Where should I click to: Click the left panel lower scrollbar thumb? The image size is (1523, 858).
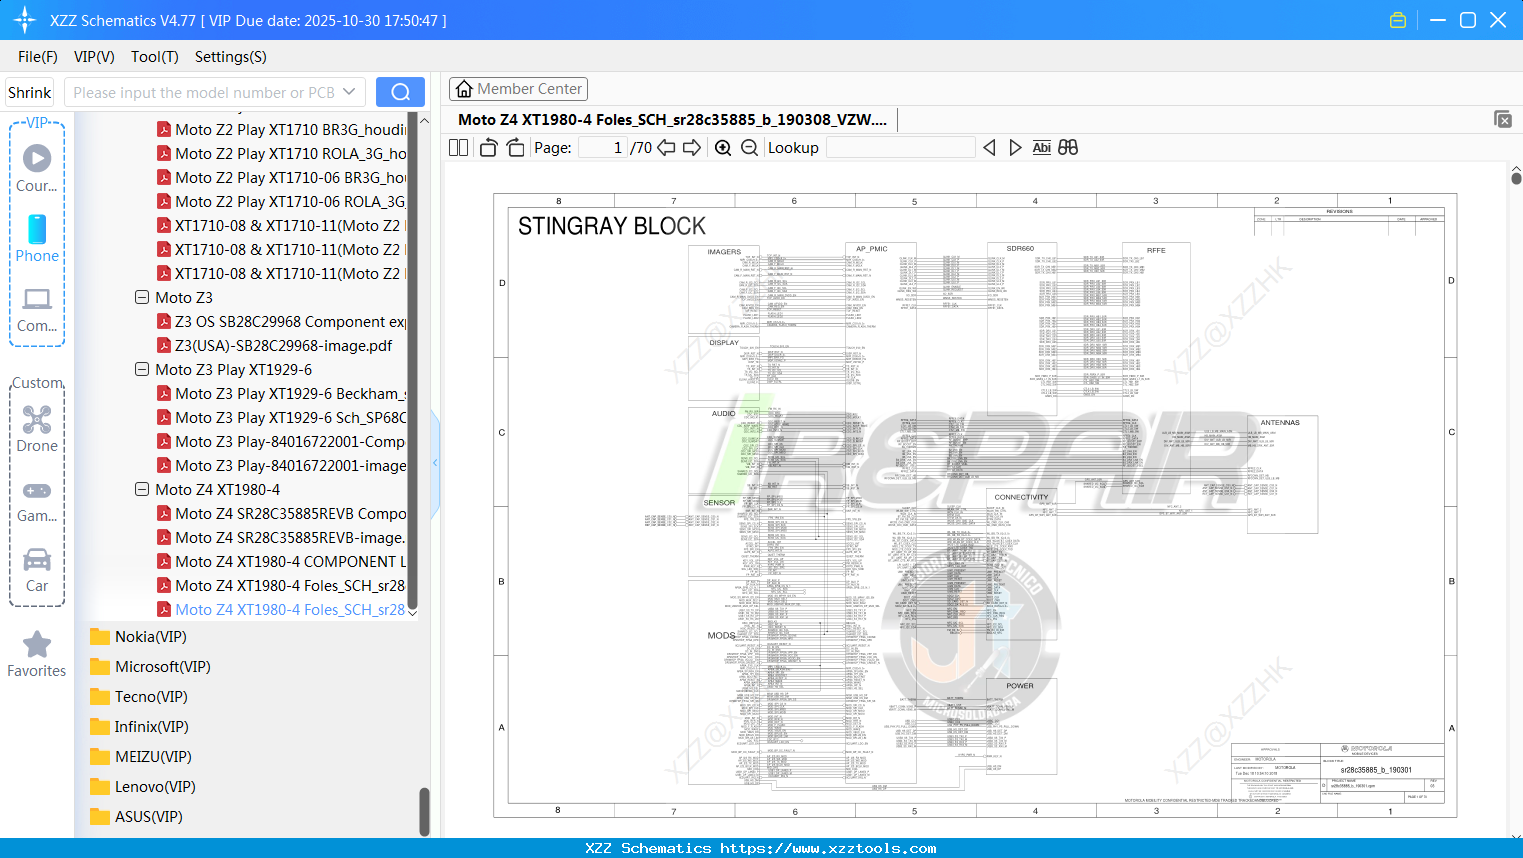point(424,811)
